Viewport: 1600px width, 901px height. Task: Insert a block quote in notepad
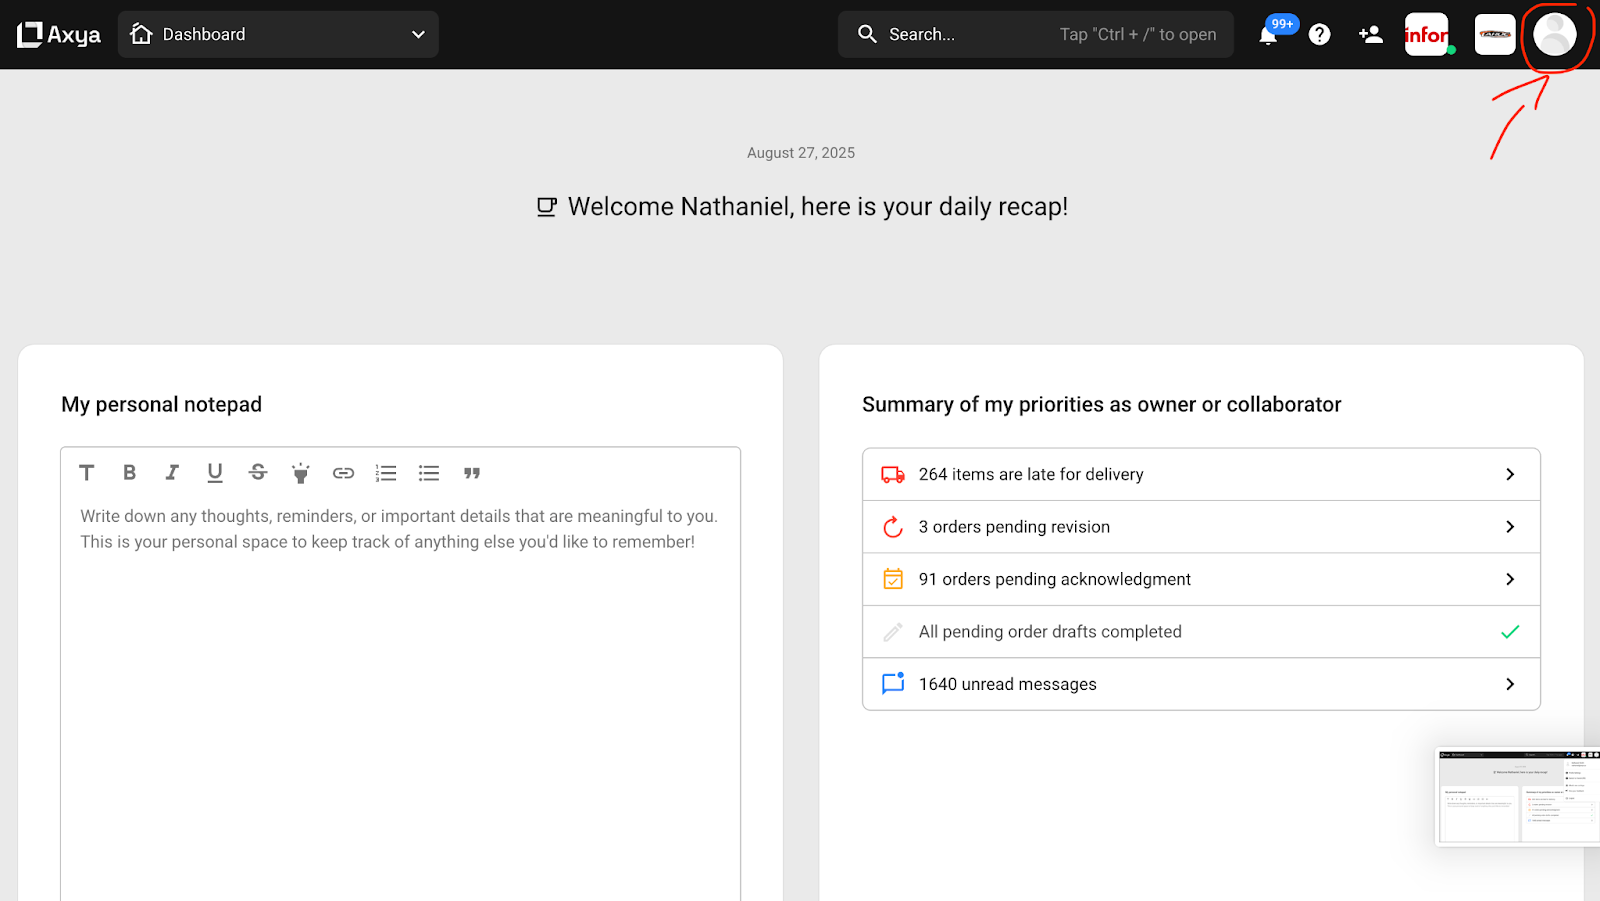[472, 473]
